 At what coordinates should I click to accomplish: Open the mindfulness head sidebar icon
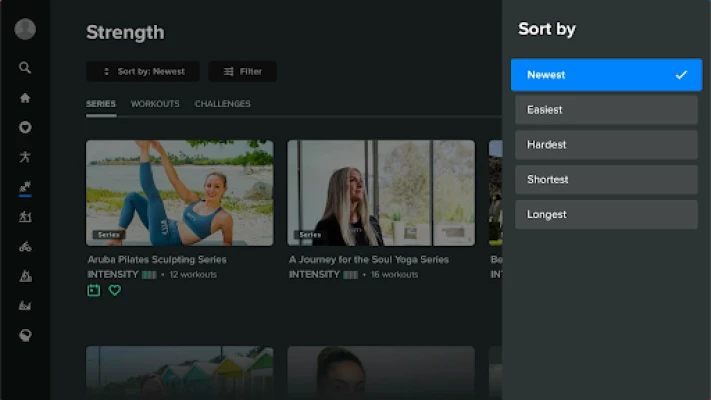(x=25, y=336)
